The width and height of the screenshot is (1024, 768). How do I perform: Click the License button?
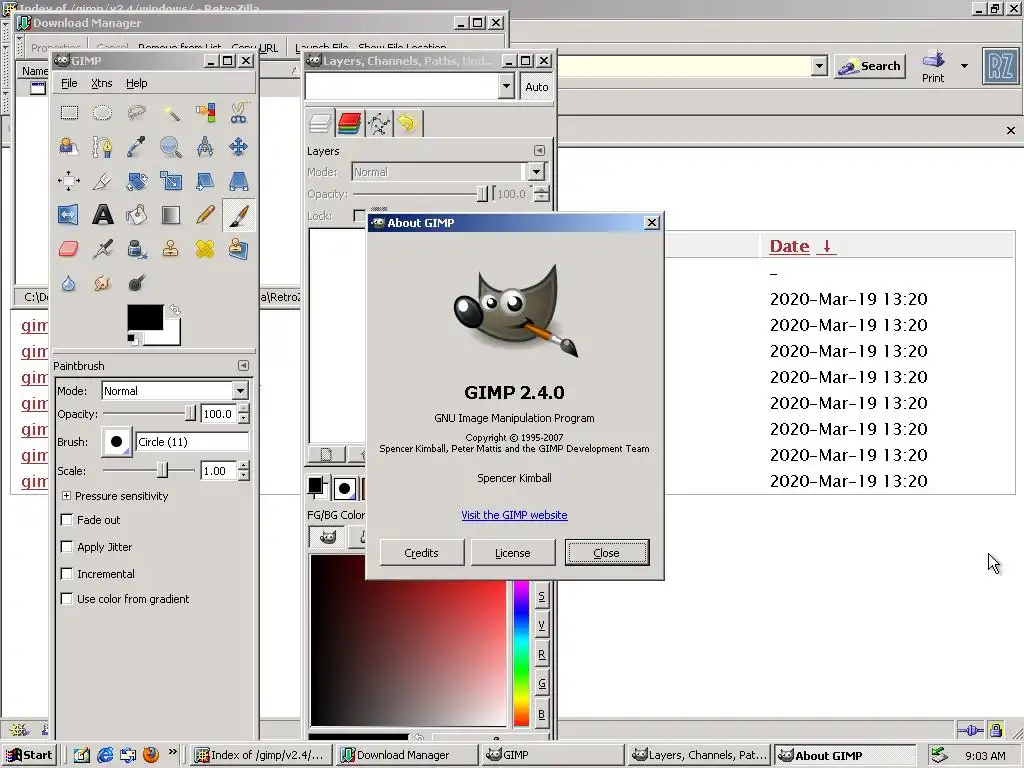click(513, 552)
